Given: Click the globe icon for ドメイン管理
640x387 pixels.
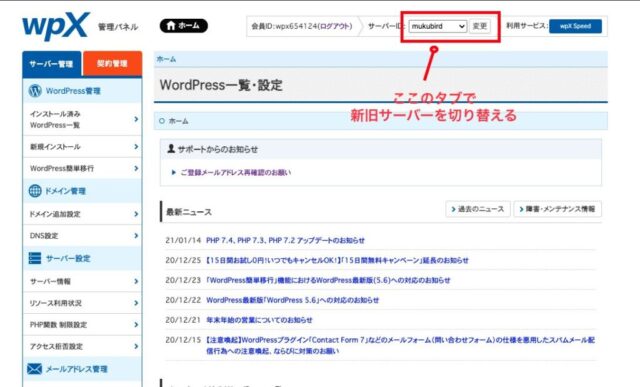Looking at the screenshot, I should (x=35, y=191).
